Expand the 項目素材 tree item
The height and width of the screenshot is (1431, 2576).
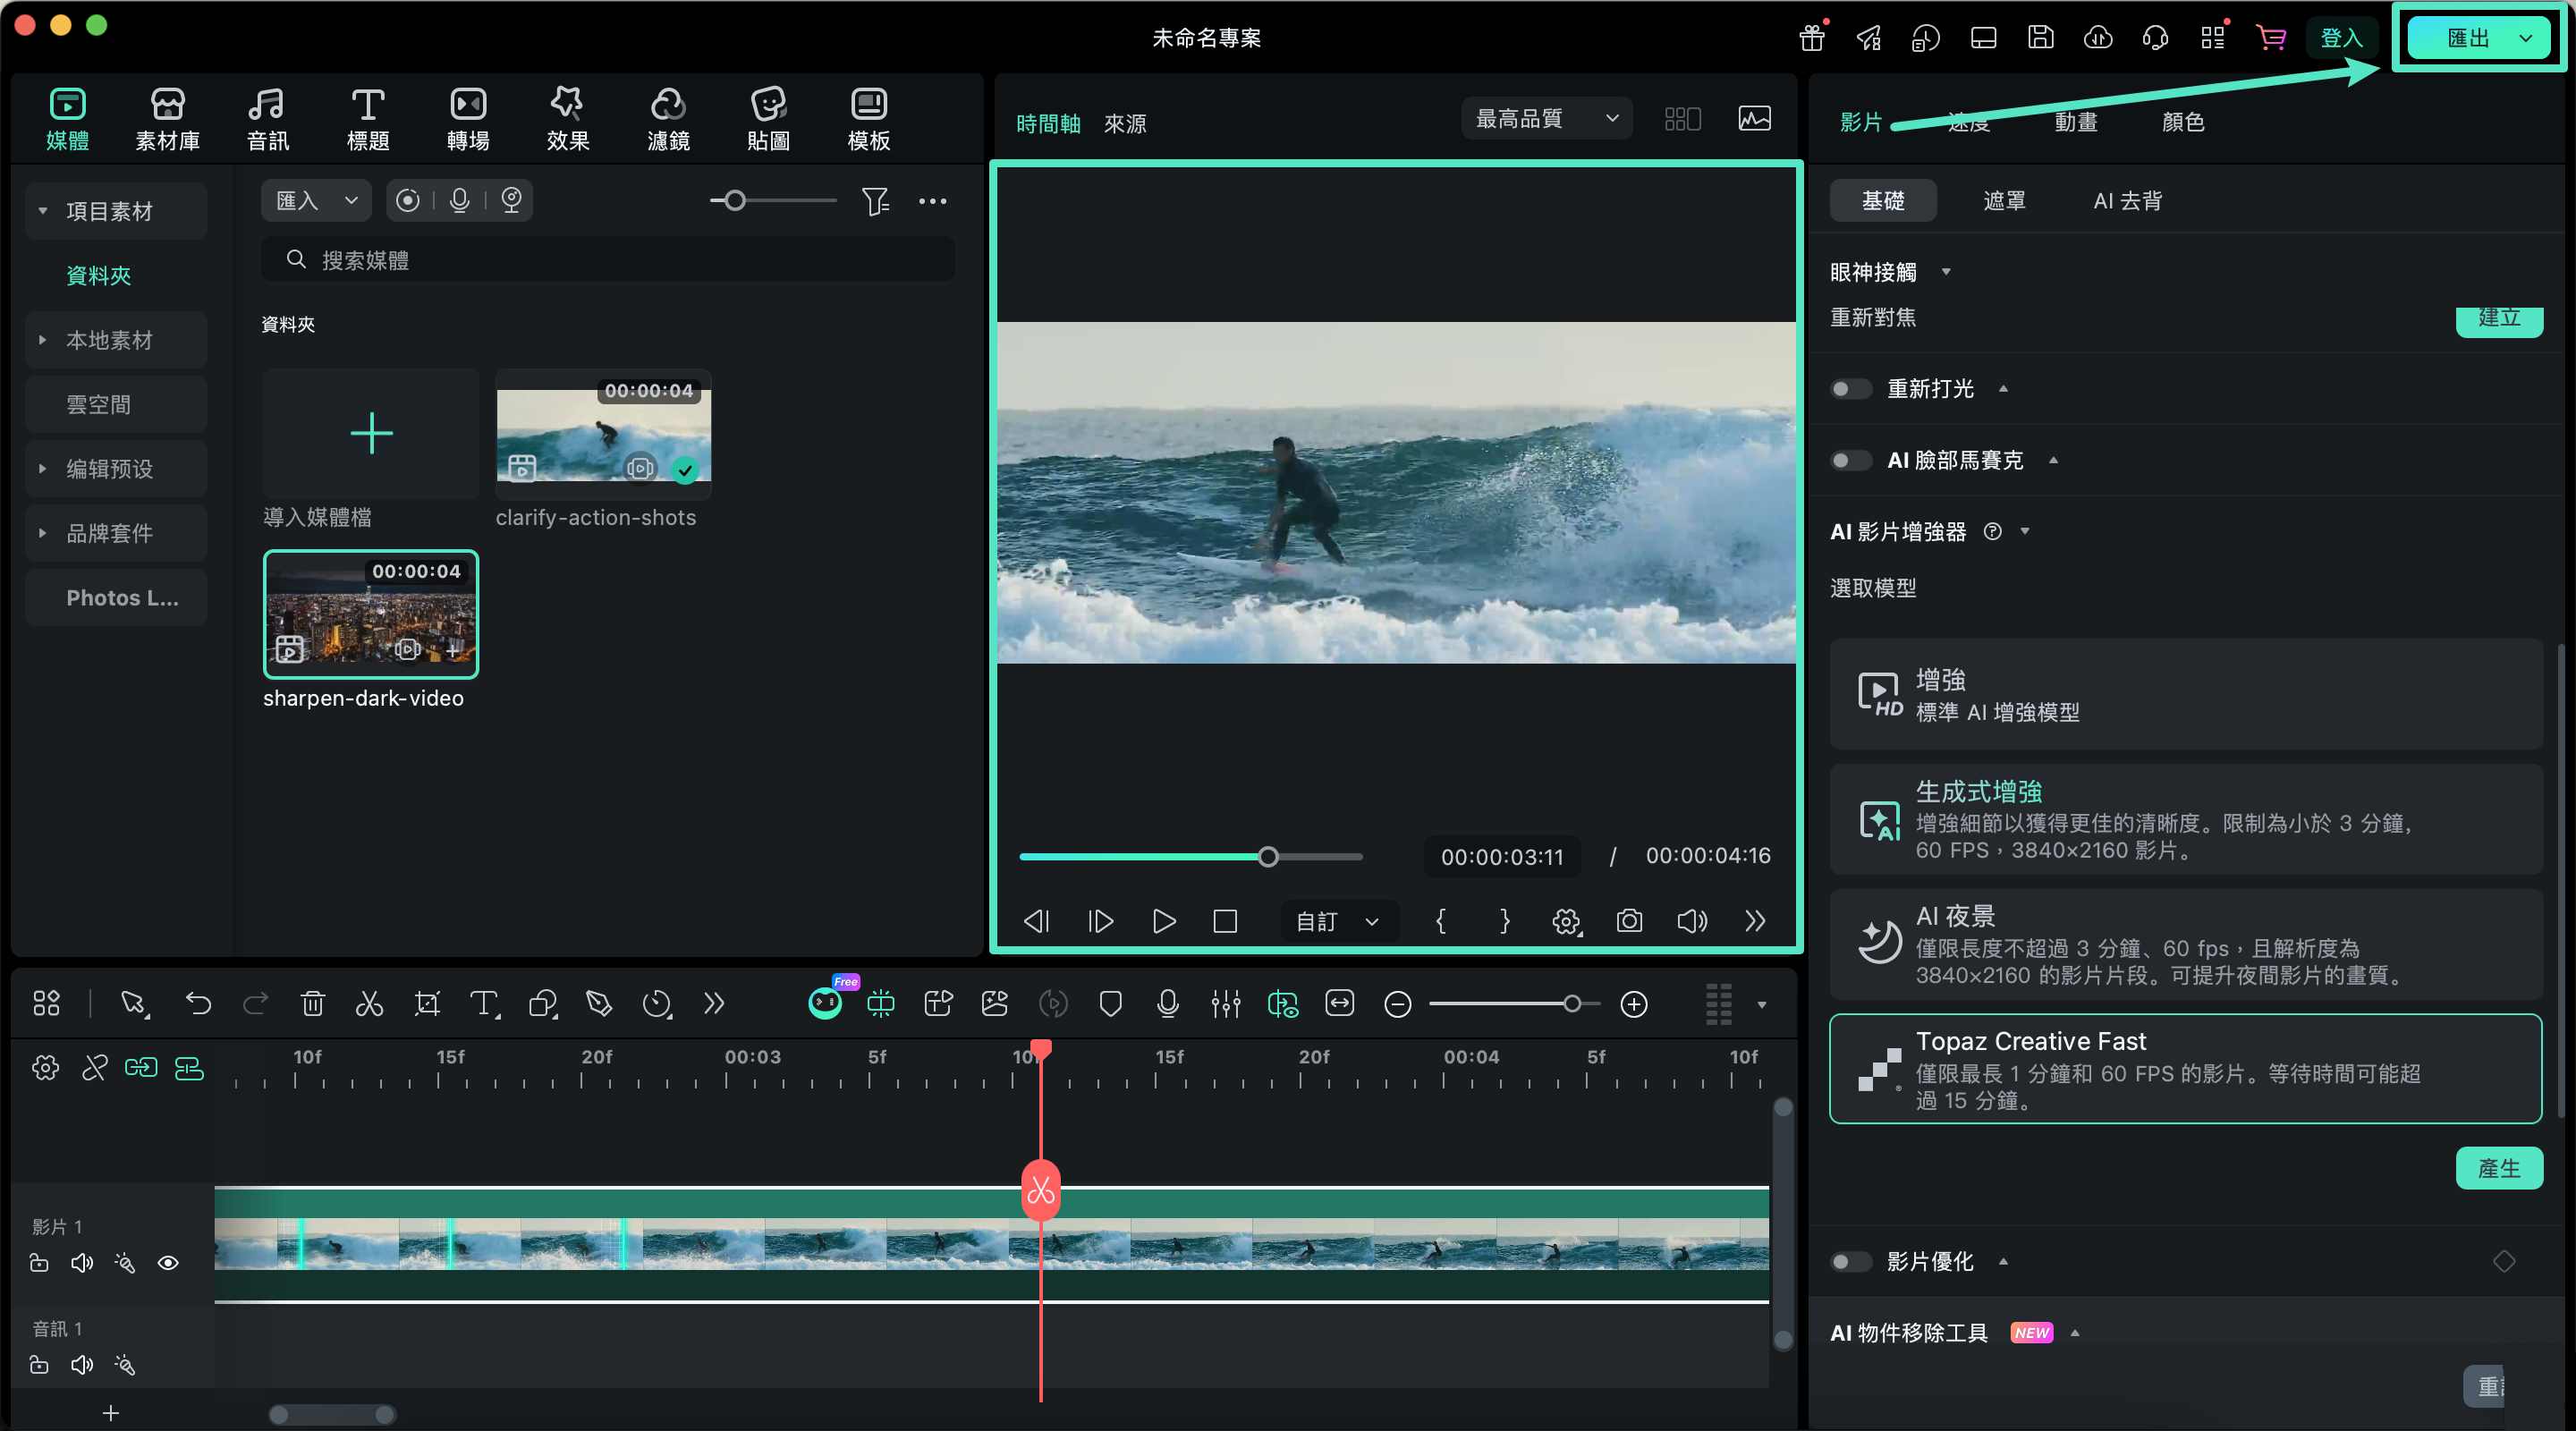43,210
